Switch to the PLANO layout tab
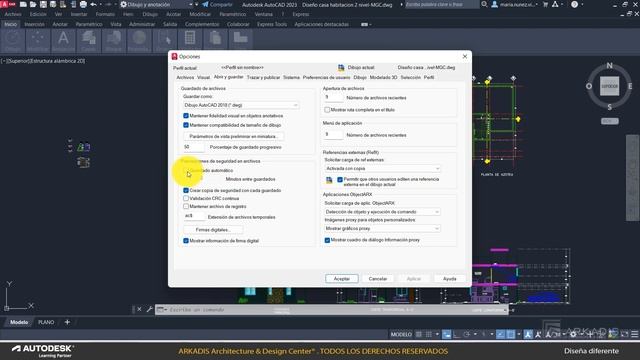 (46, 322)
